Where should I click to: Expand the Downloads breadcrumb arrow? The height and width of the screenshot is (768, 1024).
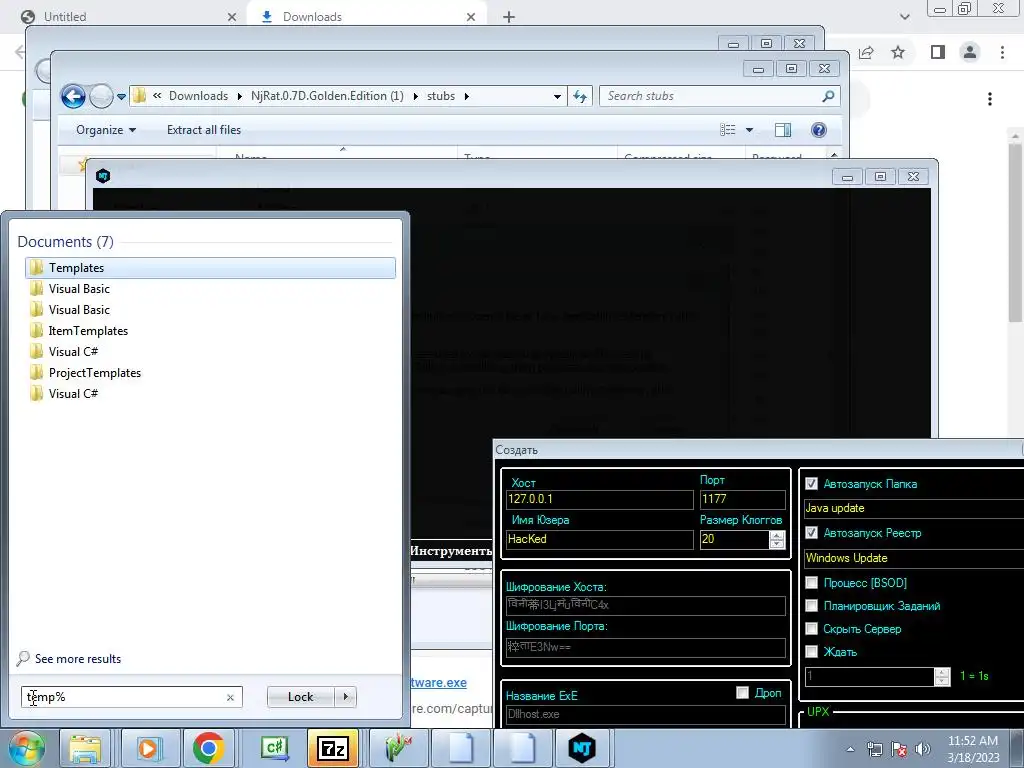[x=240, y=96]
